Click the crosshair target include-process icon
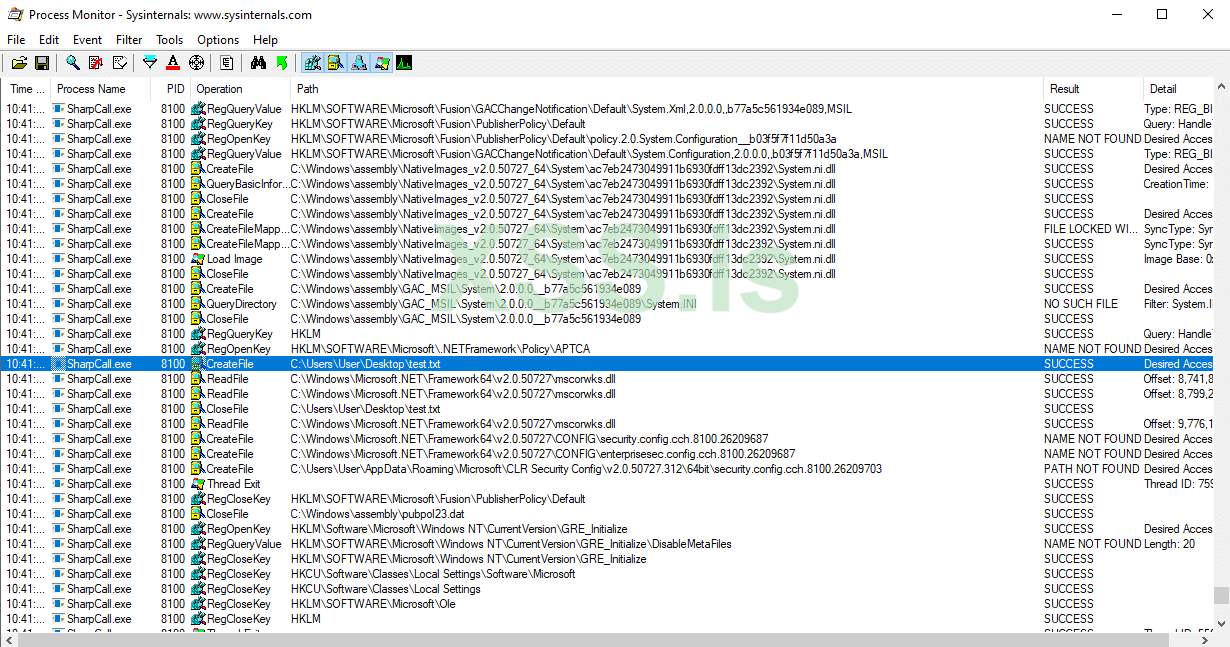The height and width of the screenshot is (647, 1230). pyautogui.click(x=196, y=63)
